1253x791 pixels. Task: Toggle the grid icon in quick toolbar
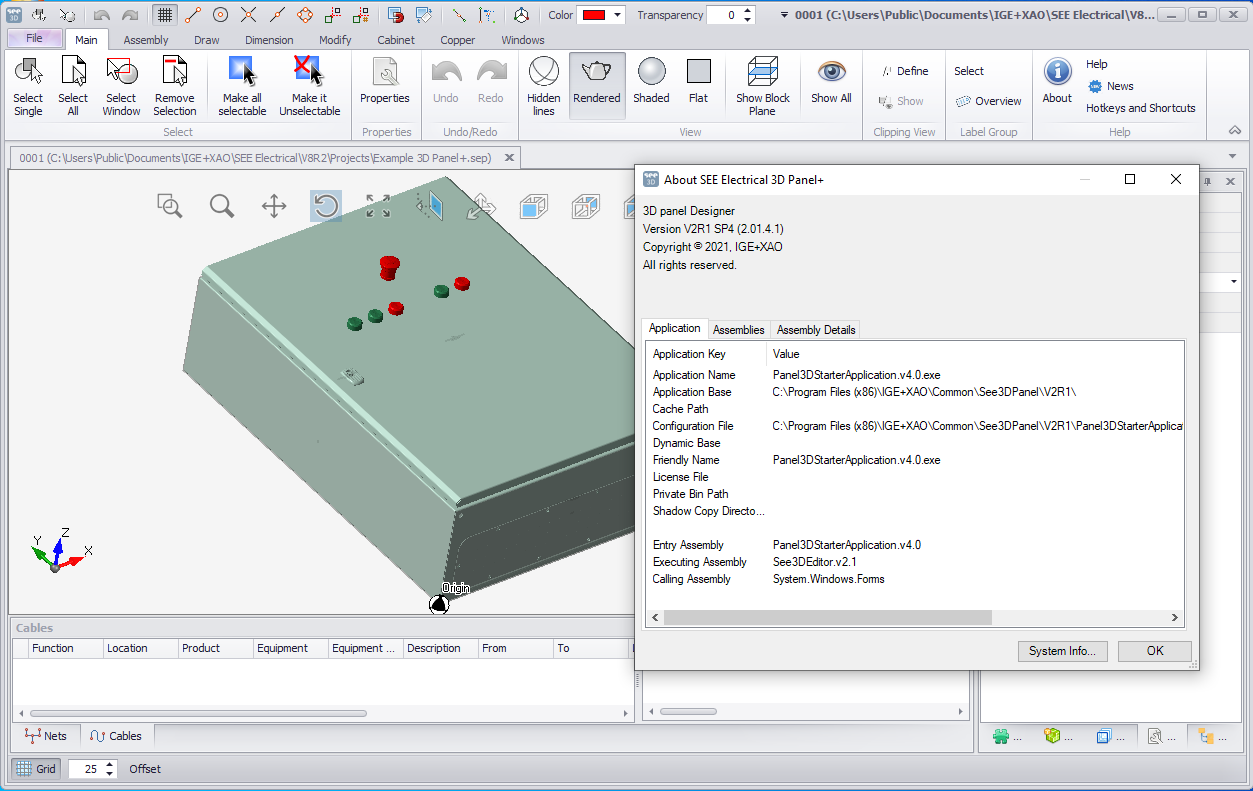pyautogui.click(x=164, y=15)
